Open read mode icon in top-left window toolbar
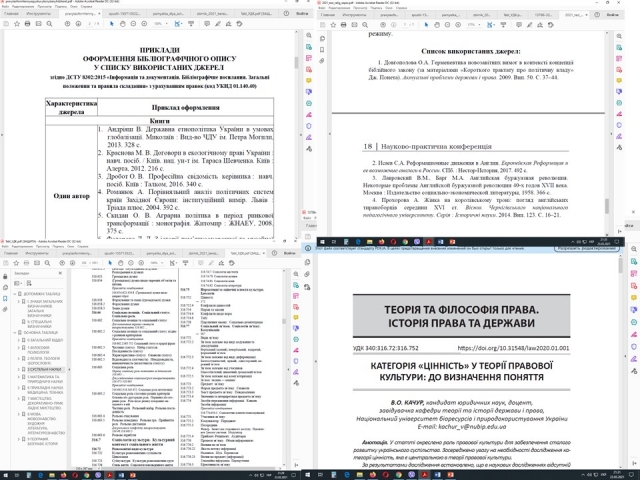The height and width of the screenshot is (480, 640). (x=191, y=24)
